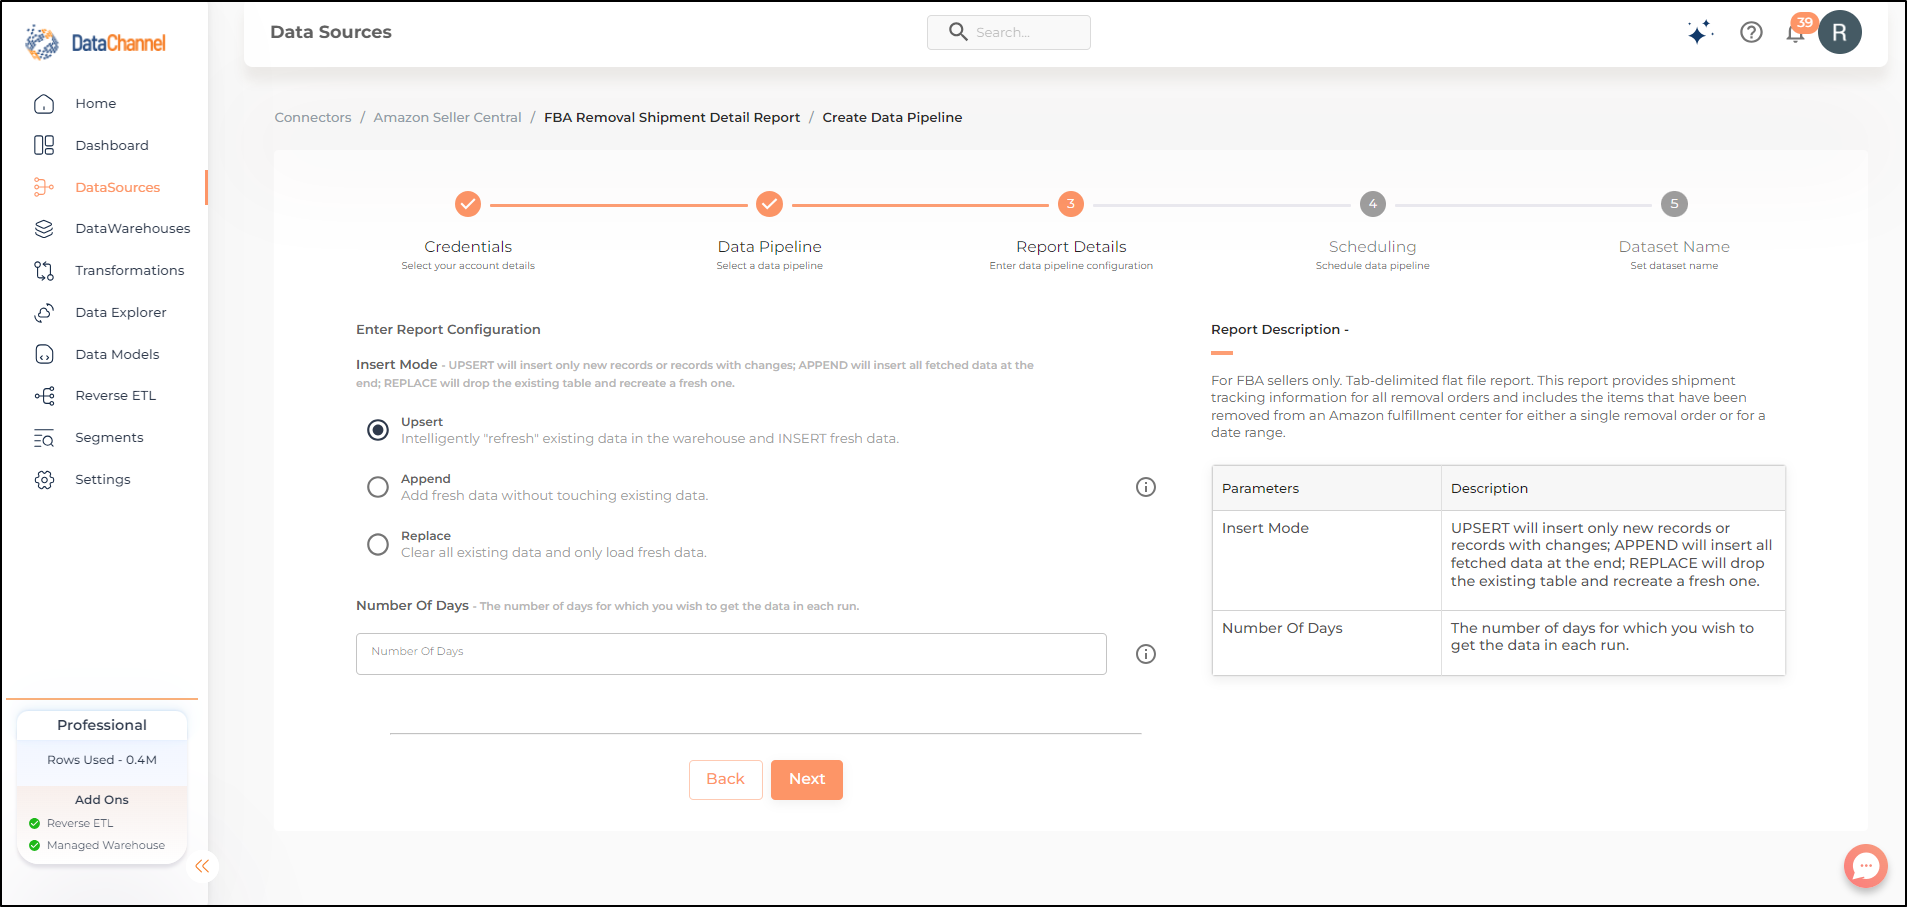Viewport: 1907px width, 907px height.
Task: Click the 'Parameters' column header
Action: [x=1326, y=488]
